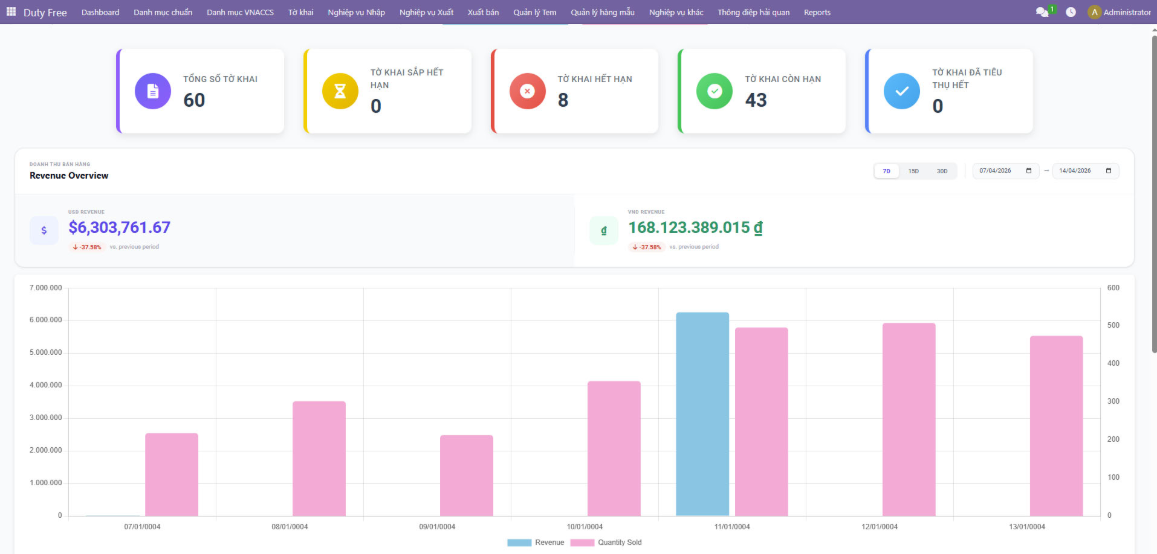Open the Reports menu
The width and height of the screenshot is (1157, 554).
click(x=817, y=12)
